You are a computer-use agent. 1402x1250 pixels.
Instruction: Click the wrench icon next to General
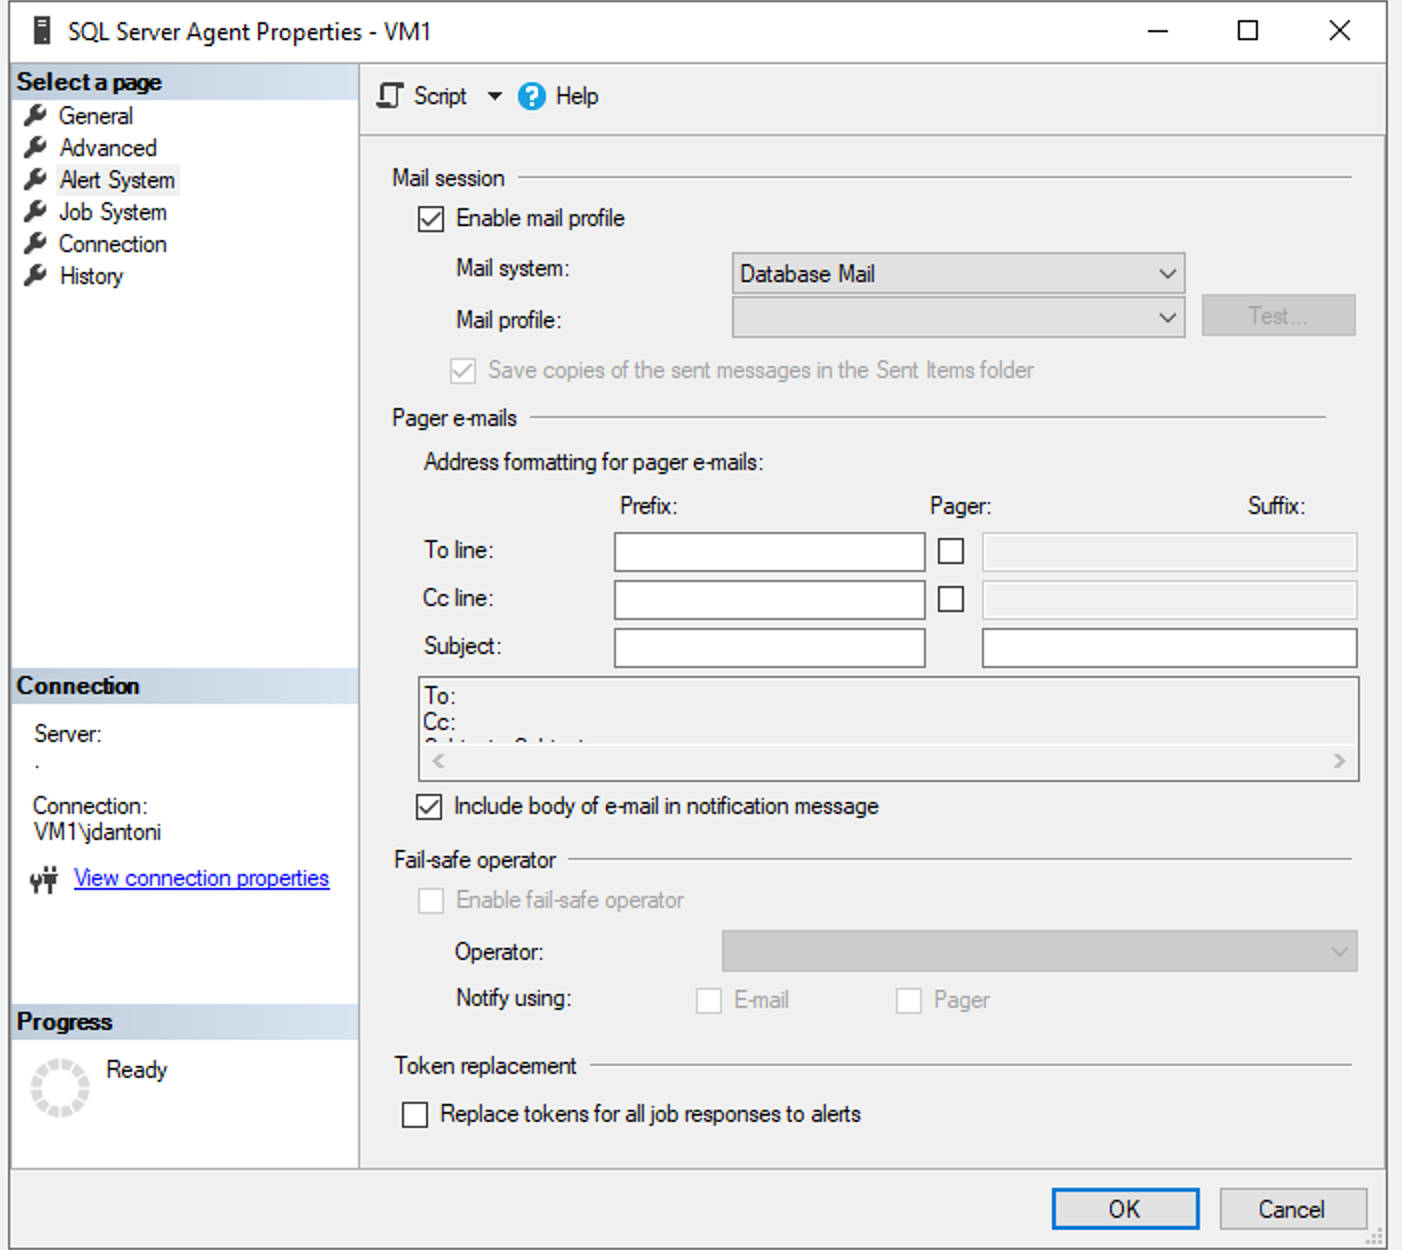click(x=35, y=115)
